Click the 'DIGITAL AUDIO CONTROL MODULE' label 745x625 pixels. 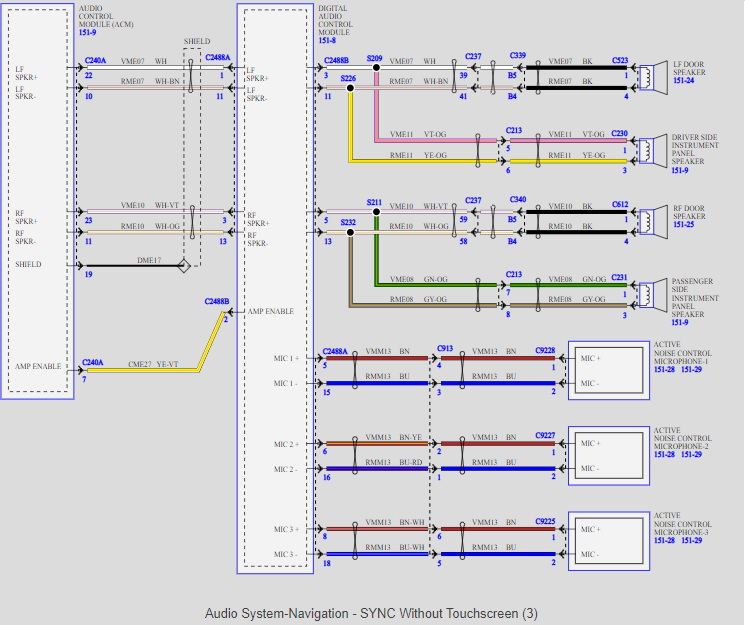click(335, 20)
